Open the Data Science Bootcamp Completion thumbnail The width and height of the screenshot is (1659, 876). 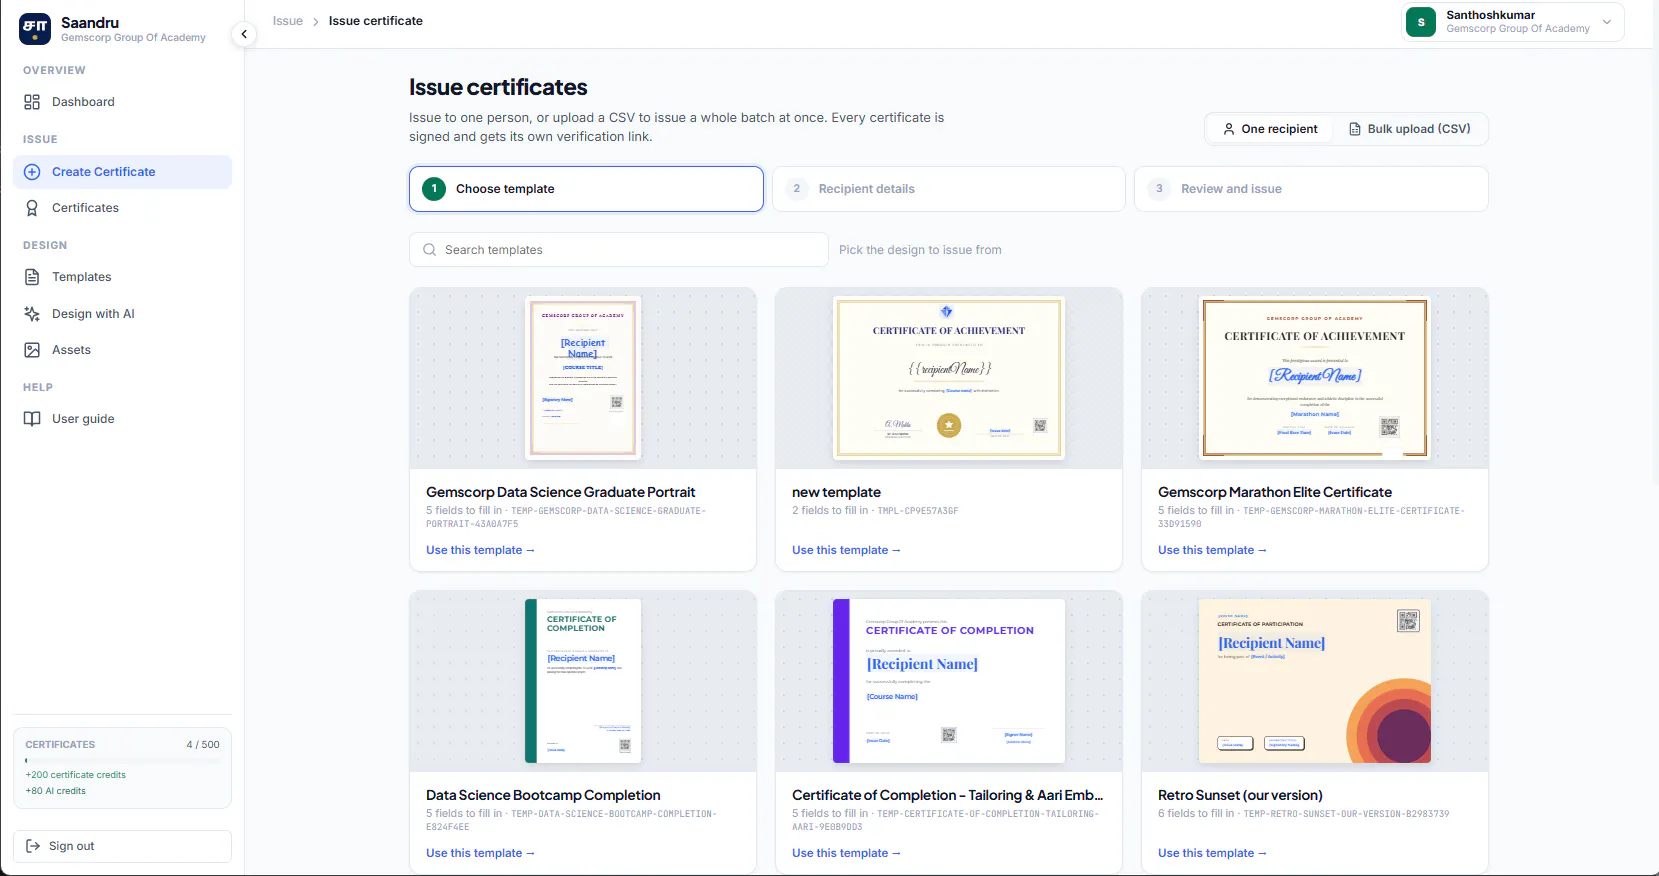point(583,681)
